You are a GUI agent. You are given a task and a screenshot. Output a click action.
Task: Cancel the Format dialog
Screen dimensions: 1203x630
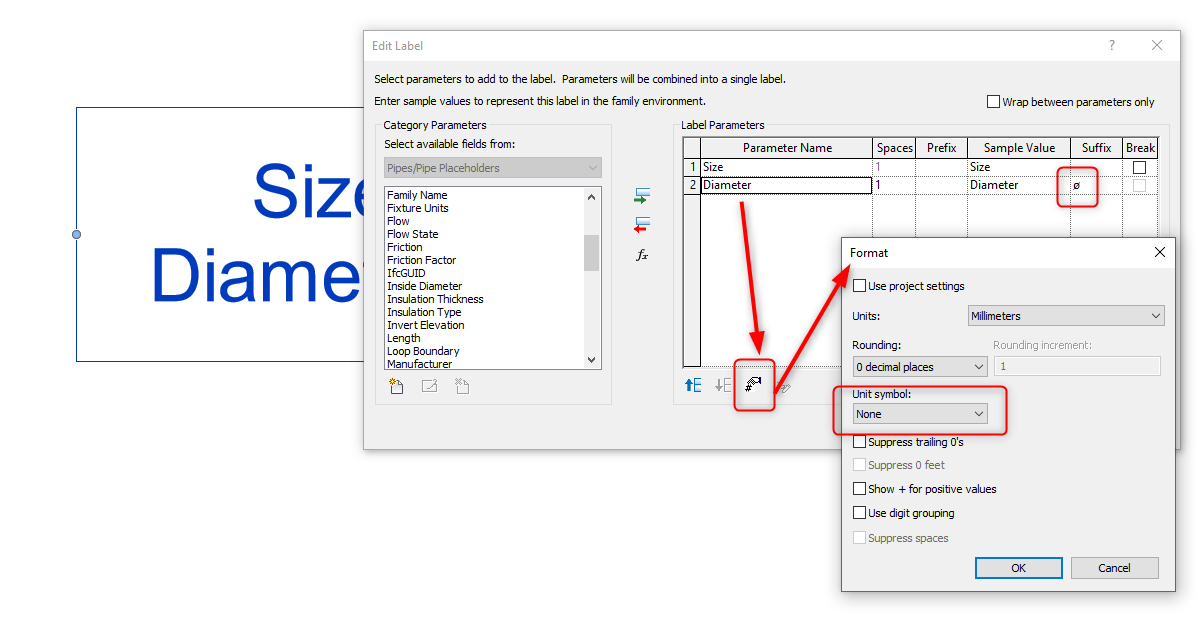(x=1114, y=567)
